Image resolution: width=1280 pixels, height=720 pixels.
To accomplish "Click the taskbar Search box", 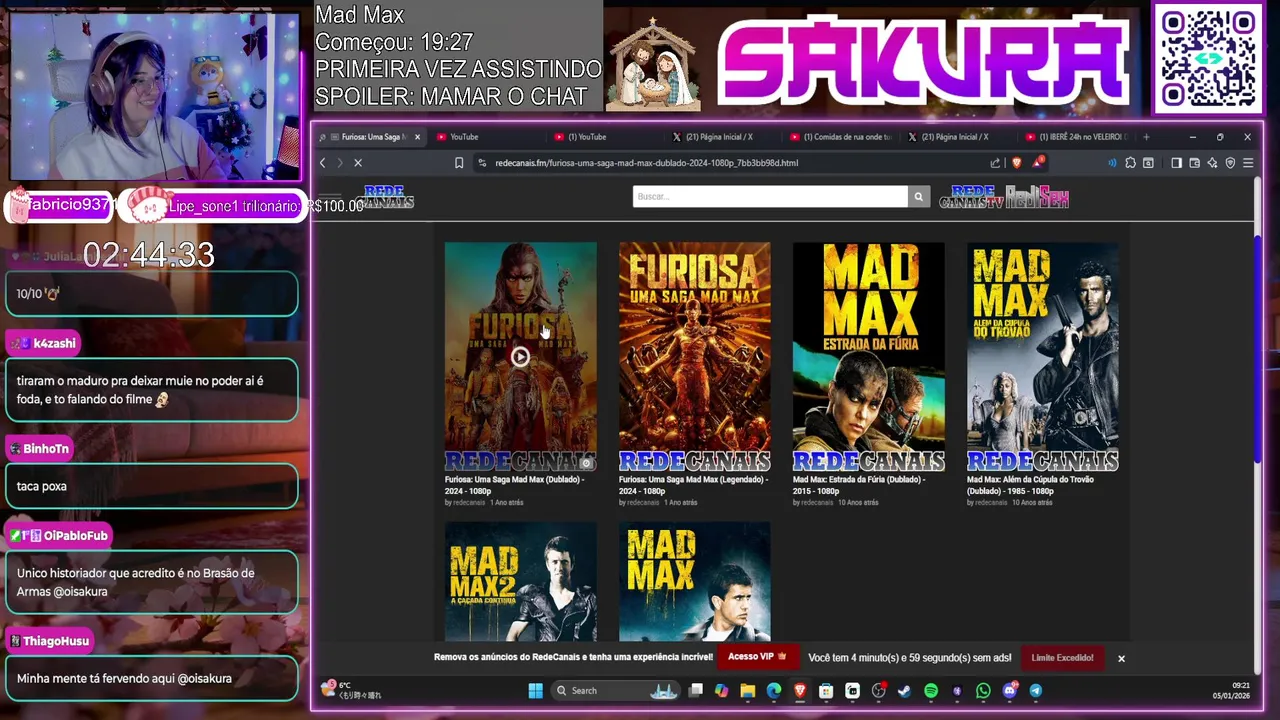I will click(x=617, y=690).
